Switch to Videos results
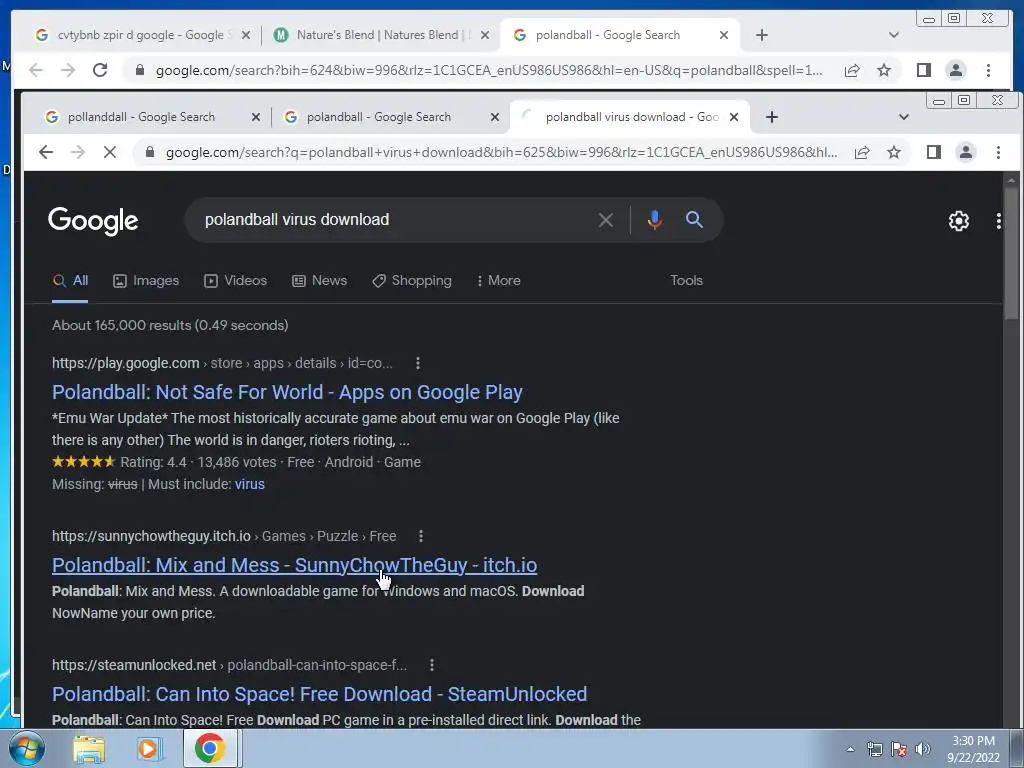Image resolution: width=1024 pixels, height=768 pixels. click(x=236, y=281)
